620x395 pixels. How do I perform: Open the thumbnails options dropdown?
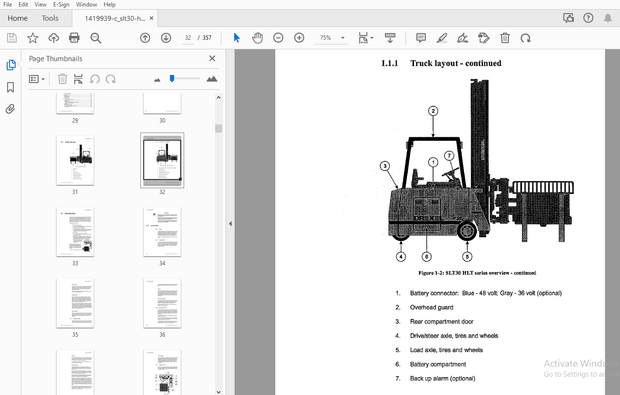click(36, 79)
